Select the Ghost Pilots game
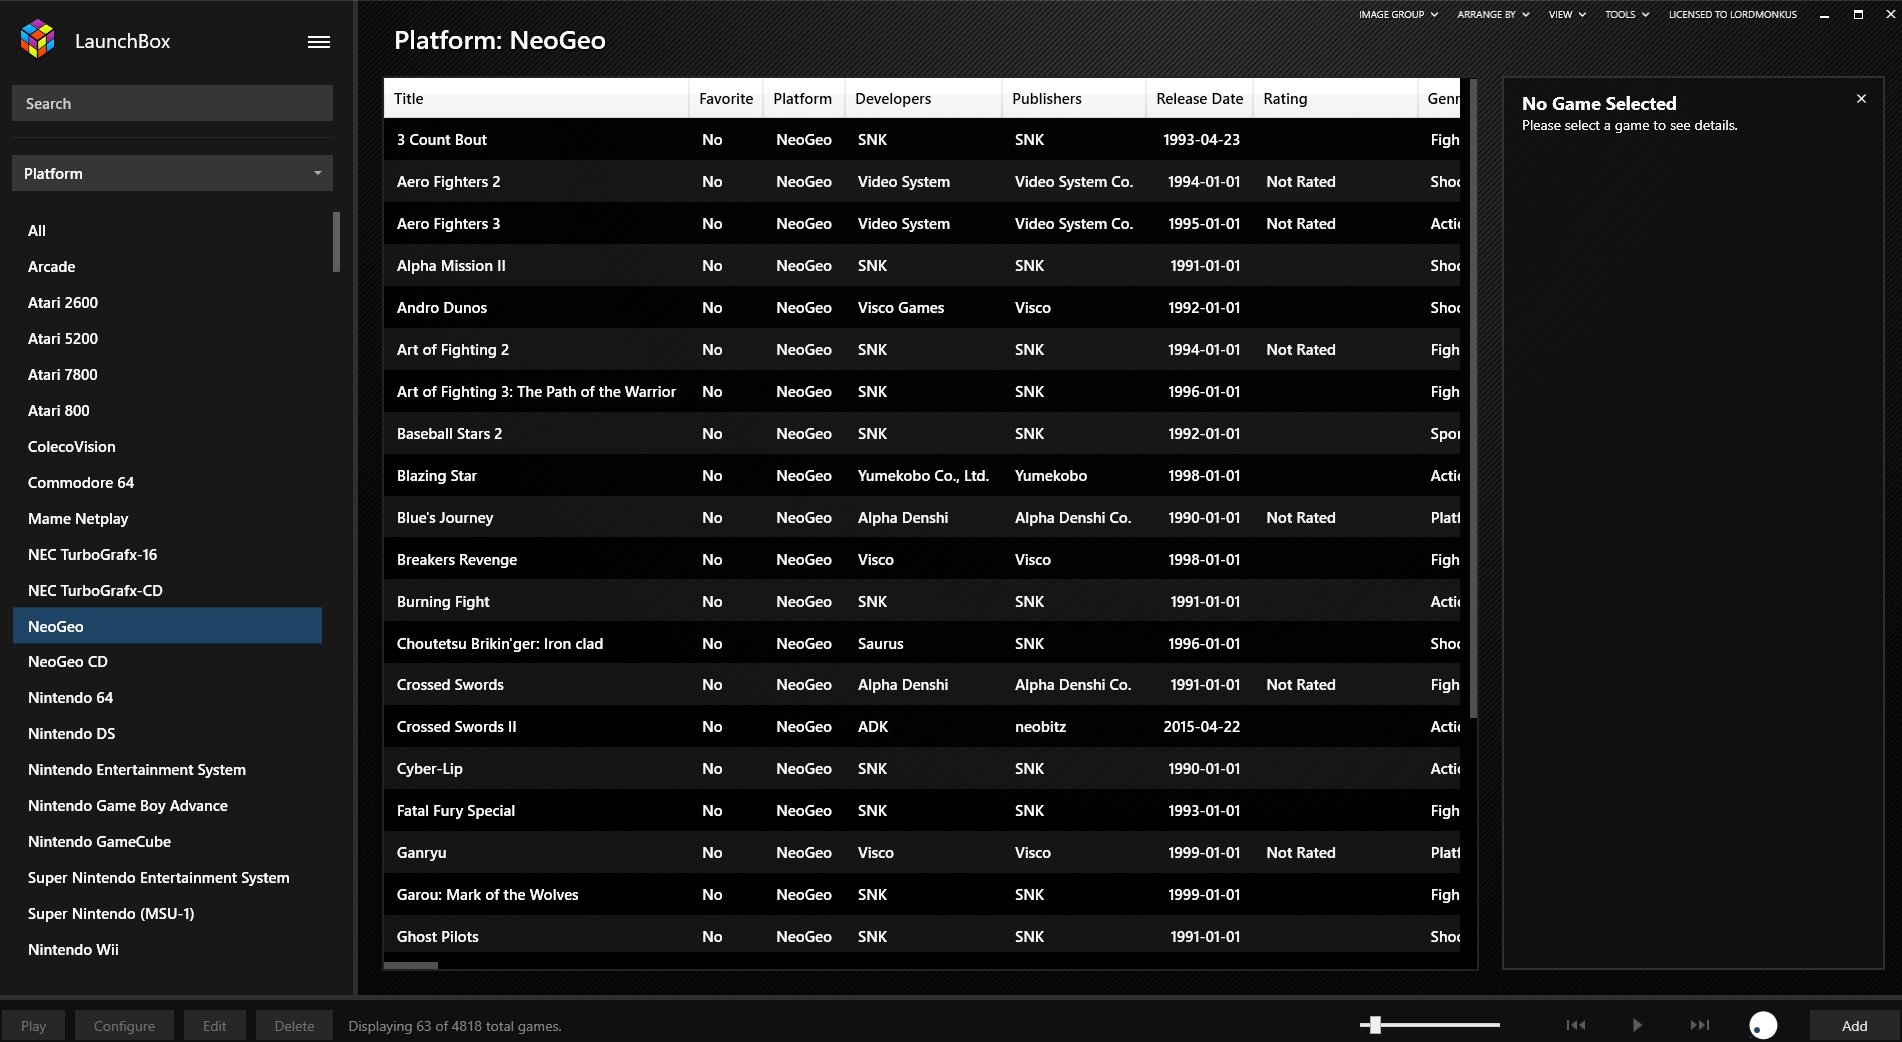Viewport: 1902px width, 1042px height. pos(922,936)
